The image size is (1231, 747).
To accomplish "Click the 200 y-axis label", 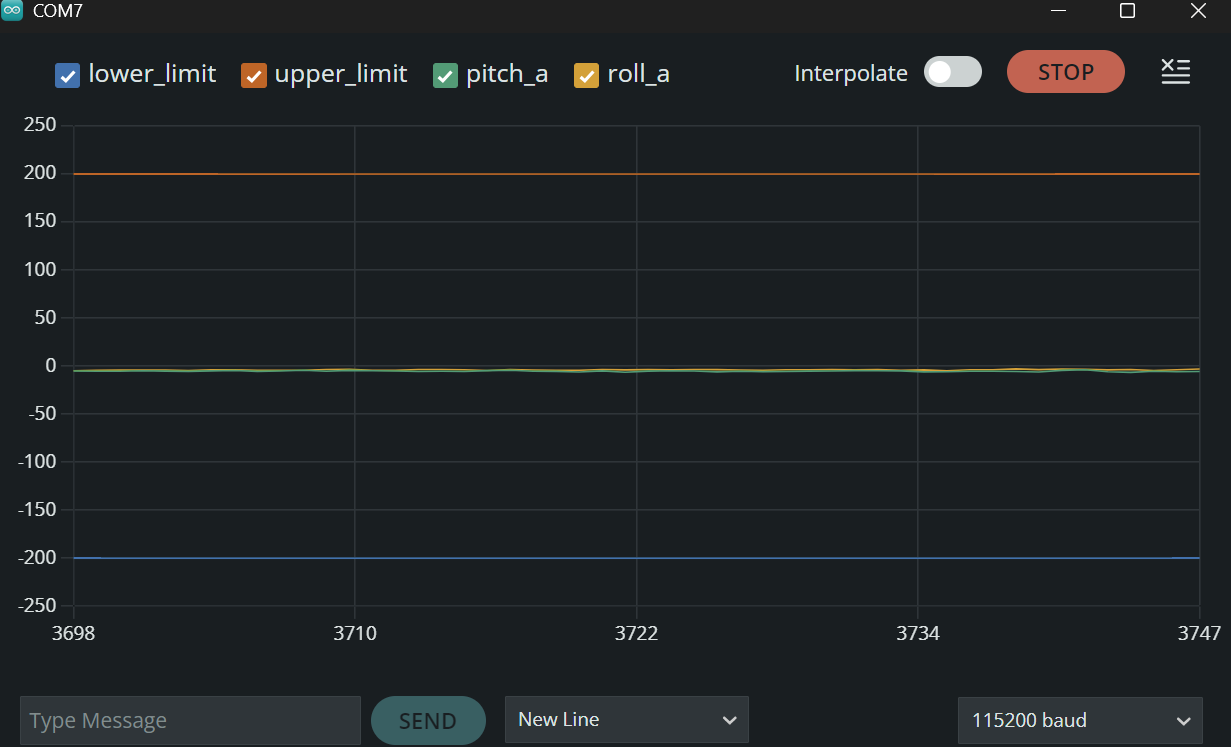I will tap(39, 173).
